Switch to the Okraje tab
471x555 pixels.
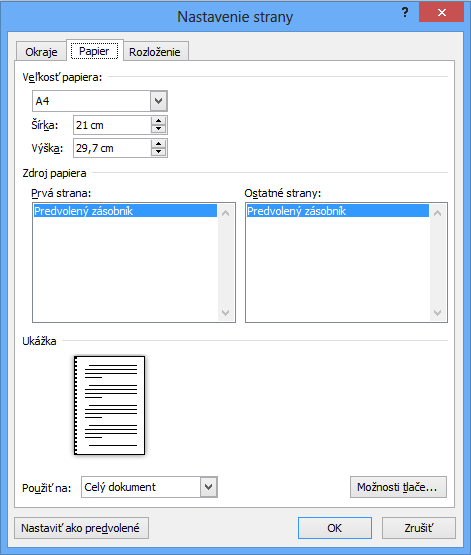(x=41, y=52)
